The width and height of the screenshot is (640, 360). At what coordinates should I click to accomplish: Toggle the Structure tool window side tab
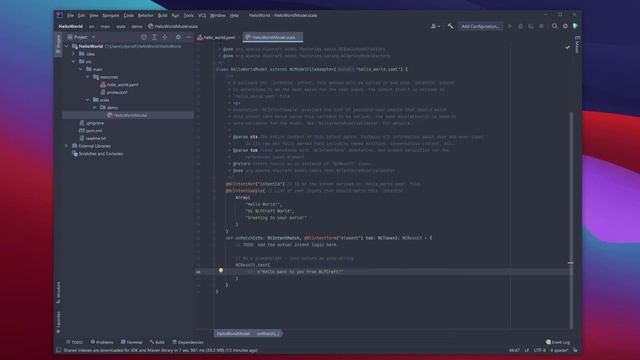click(58, 292)
